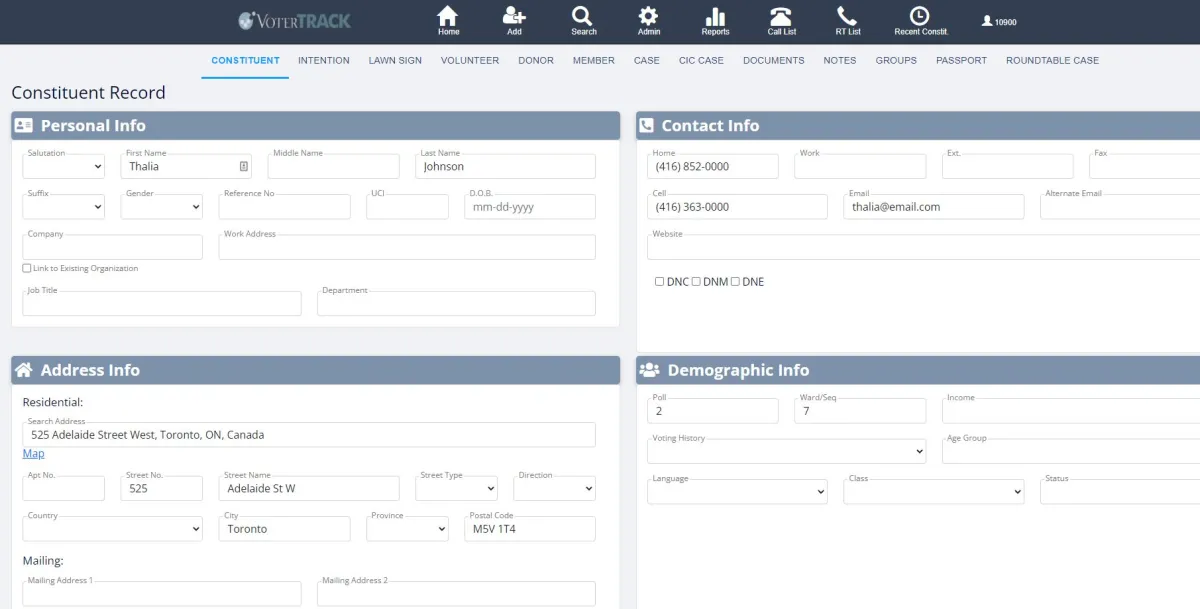The image size is (1200, 609).
Task: Click the Website field
Action: (924, 247)
